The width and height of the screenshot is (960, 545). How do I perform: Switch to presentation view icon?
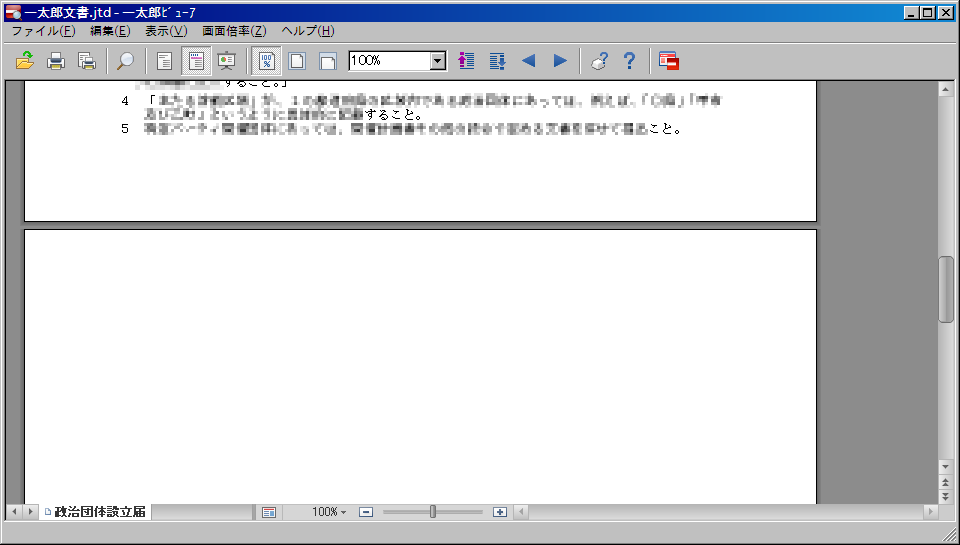coord(227,61)
